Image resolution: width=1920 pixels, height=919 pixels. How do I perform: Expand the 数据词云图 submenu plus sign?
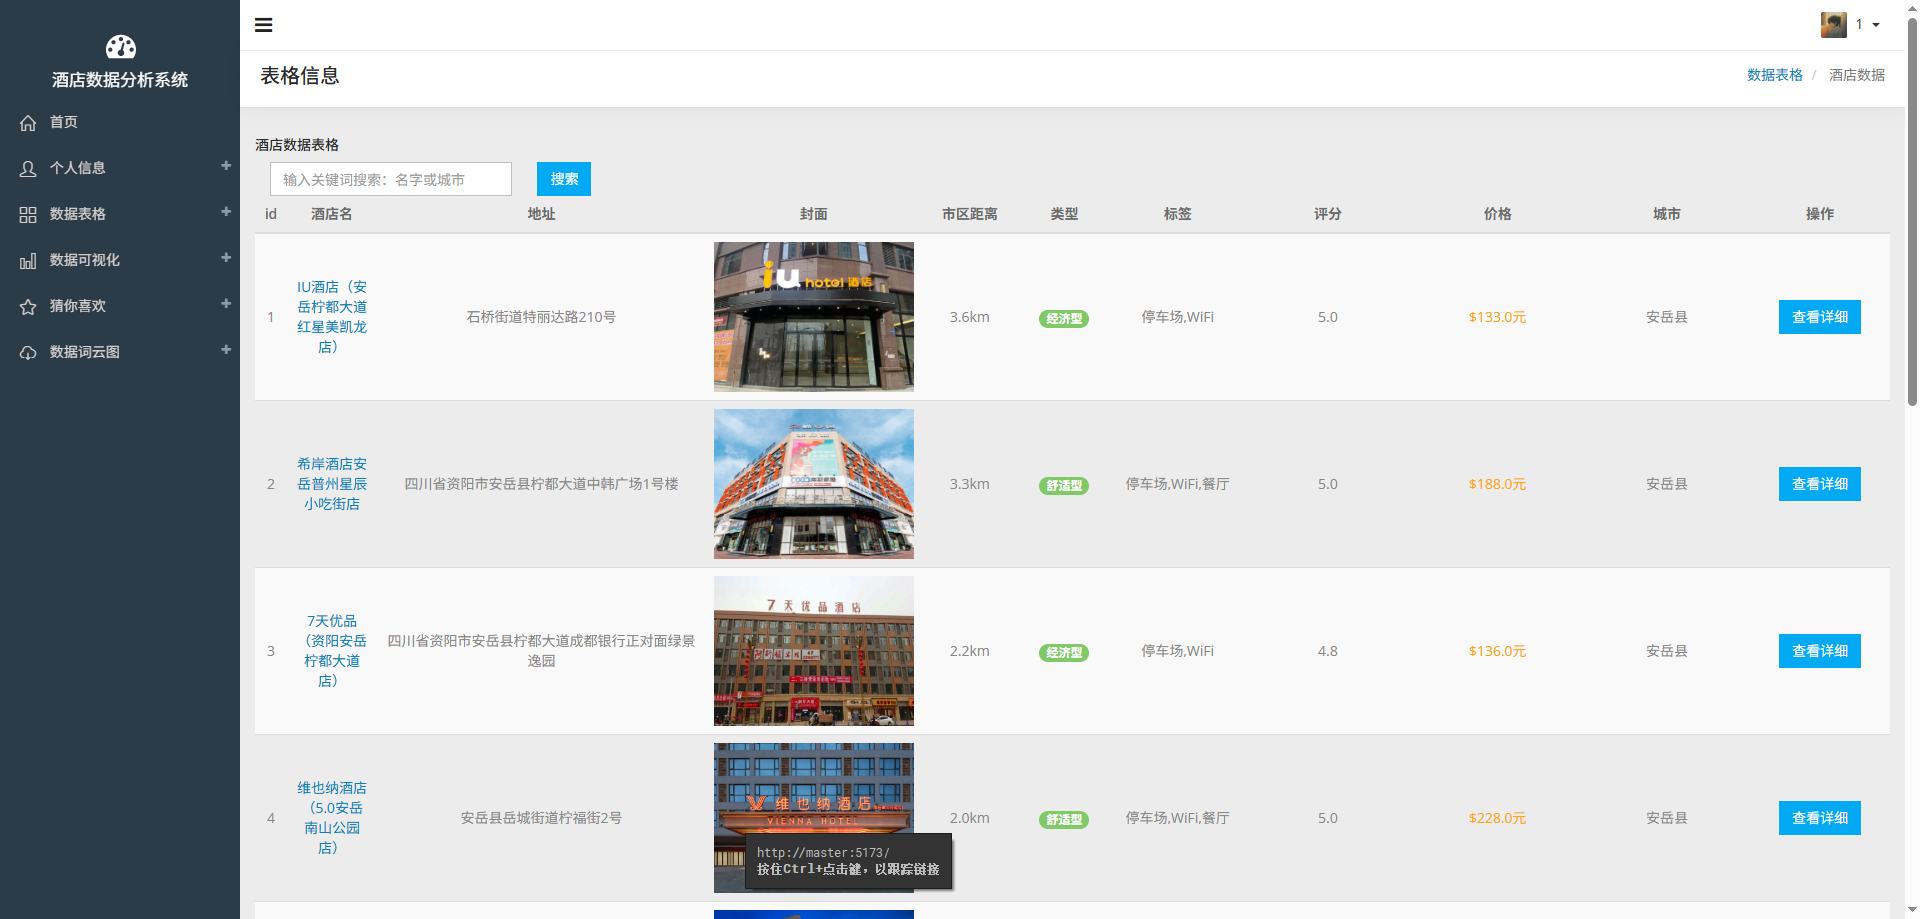pyautogui.click(x=226, y=350)
